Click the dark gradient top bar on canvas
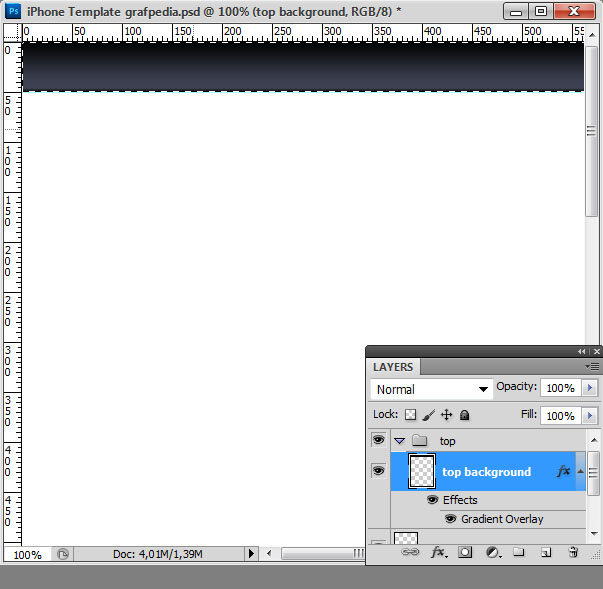The image size is (603, 589). pyautogui.click(x=303, y=67)
